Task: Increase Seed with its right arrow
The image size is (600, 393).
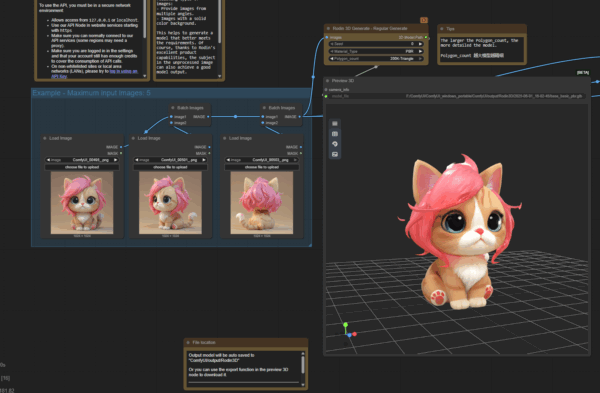Action: [421, 44]
